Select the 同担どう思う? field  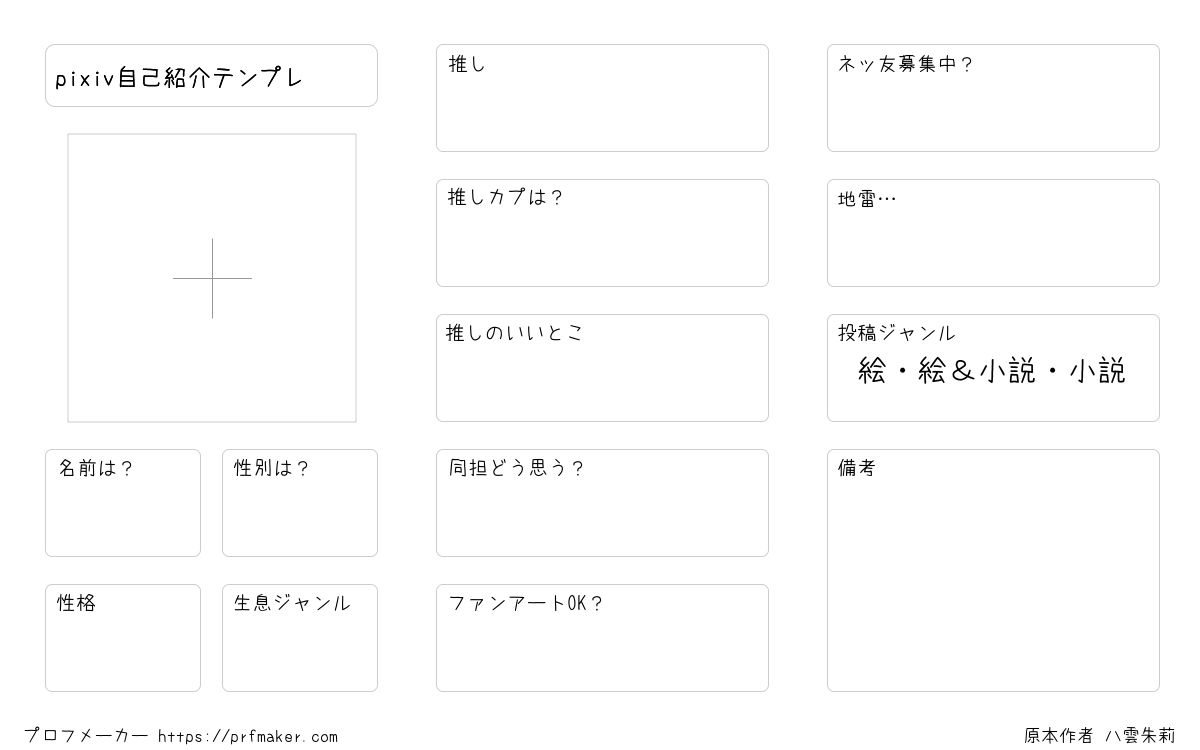click(602, 503)
